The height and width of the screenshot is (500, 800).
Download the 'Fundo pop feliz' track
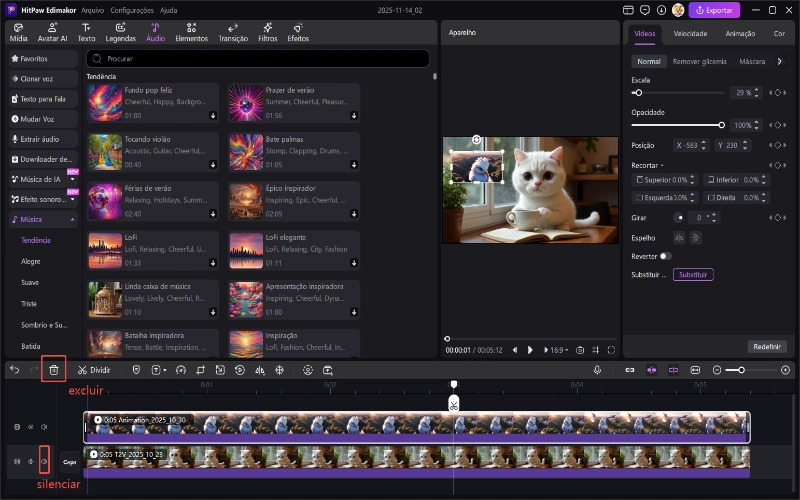pyautogui.click(x=213, y=115)
